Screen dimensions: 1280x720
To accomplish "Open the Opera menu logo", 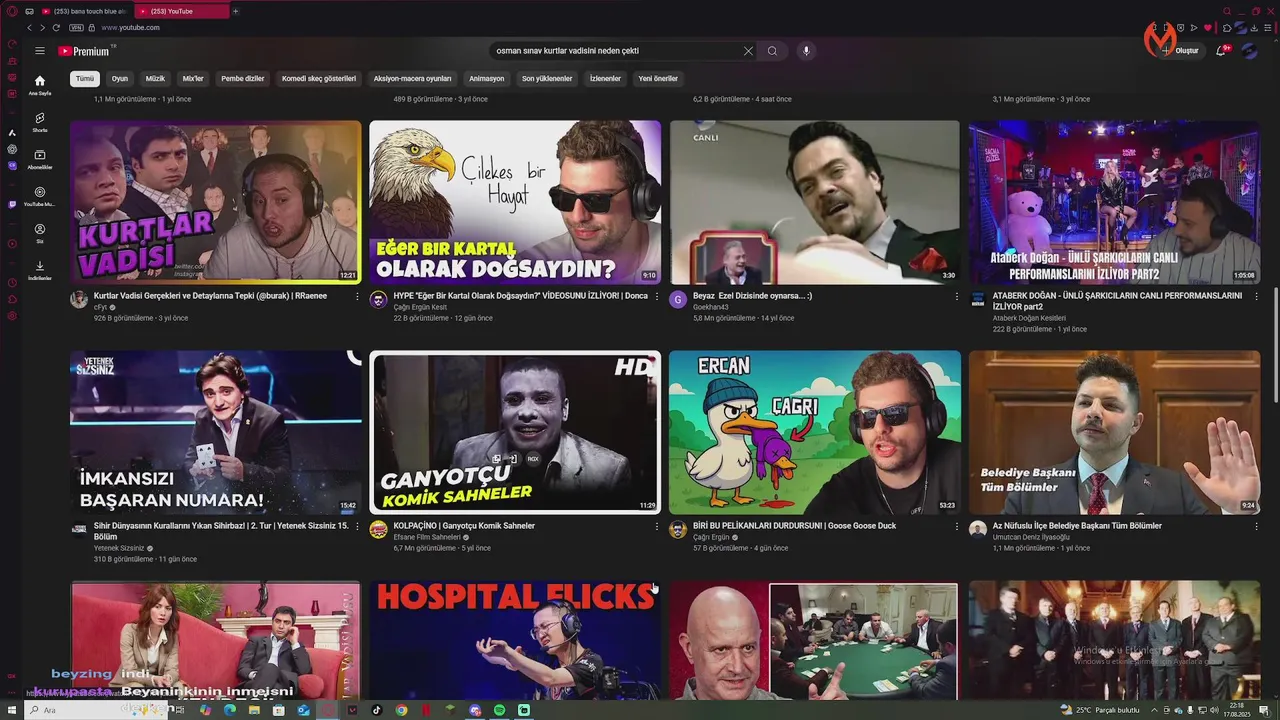I will tap(11, 11).
